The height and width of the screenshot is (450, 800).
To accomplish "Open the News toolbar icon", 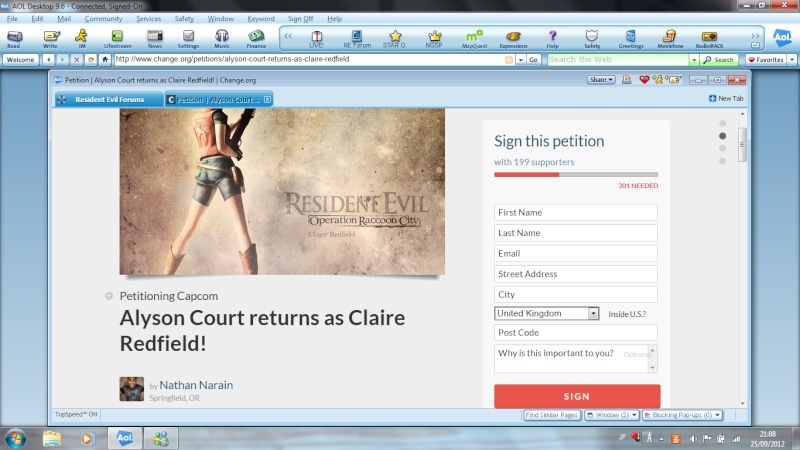I will coord(155,38).
